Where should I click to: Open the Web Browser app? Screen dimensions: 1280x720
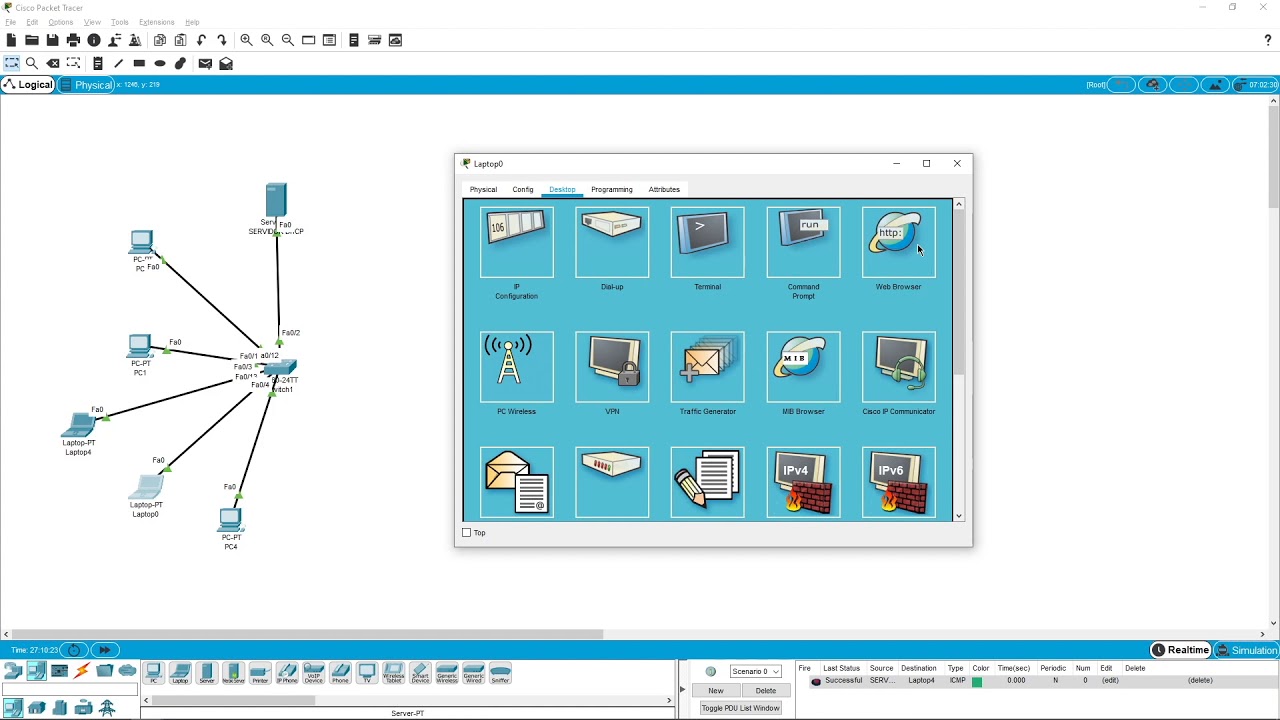tap(898, 242)
